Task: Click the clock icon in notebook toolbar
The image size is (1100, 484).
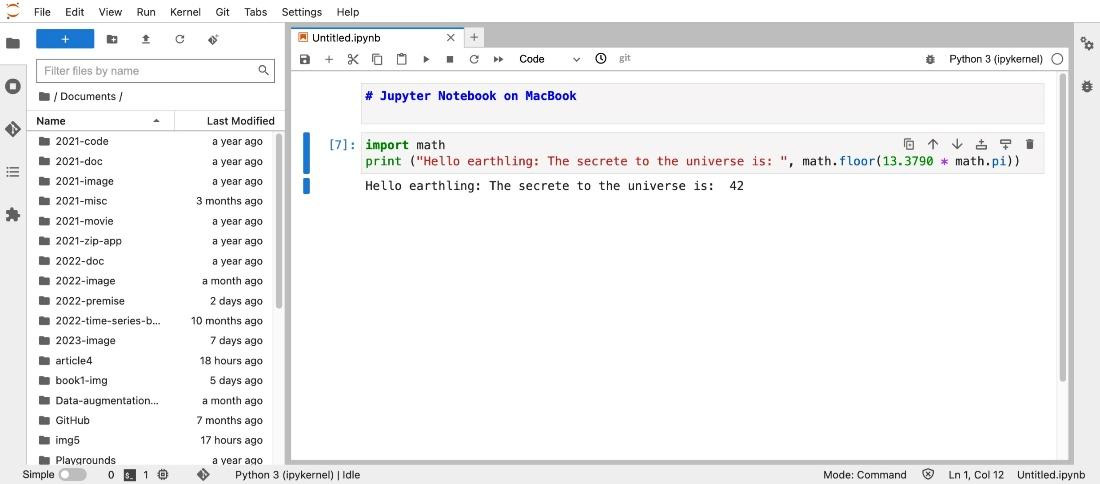Action: (x=601, y=59)
